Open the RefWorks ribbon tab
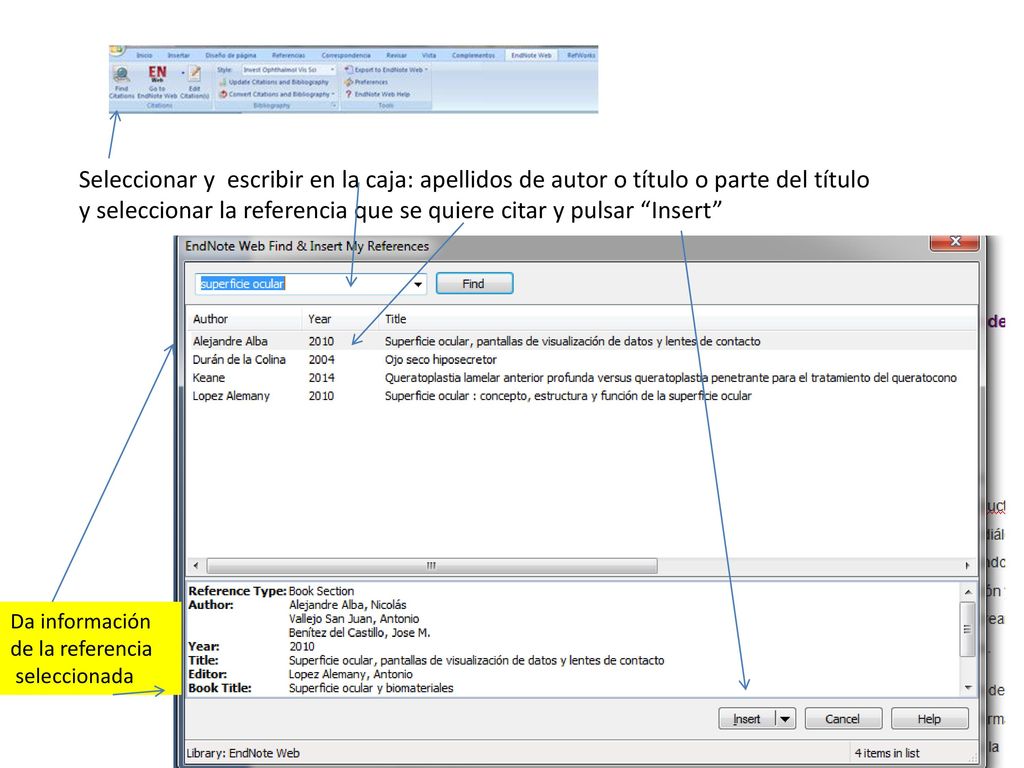This screenshot has height=768, width=1024. coord(581,56)
